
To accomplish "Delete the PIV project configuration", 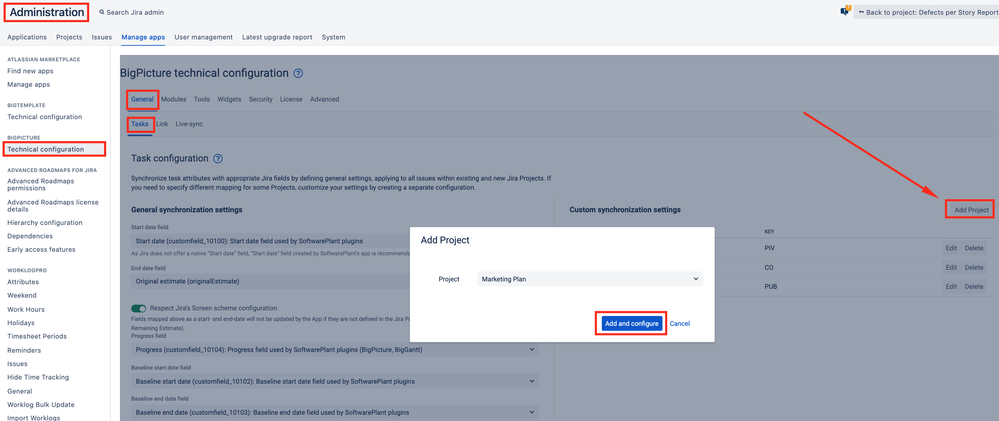I will (974, 248).
